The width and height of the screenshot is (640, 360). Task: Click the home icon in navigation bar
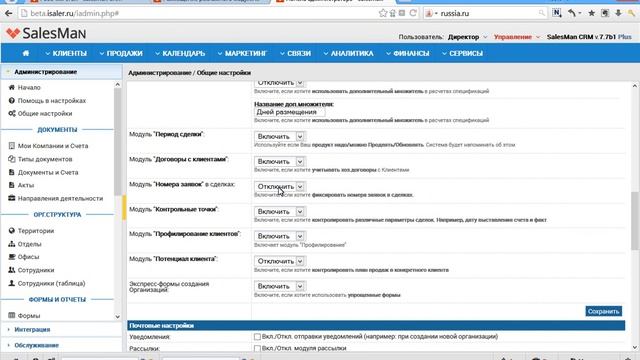click(26, 53)
